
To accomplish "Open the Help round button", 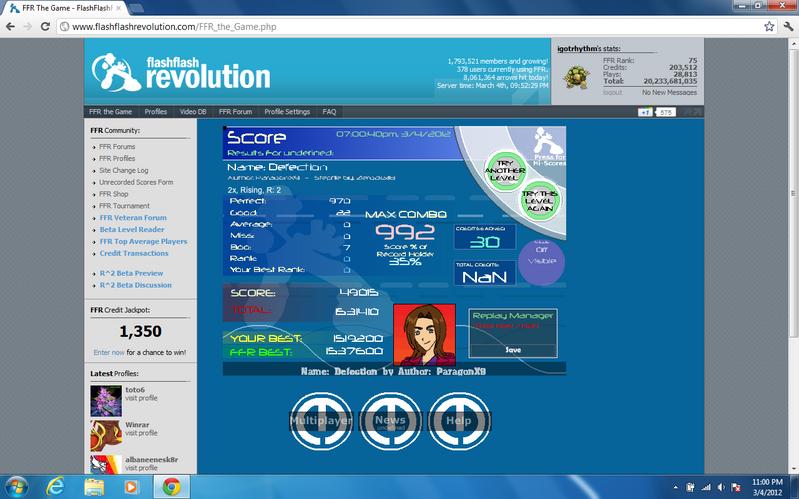I will (x=459, y=421).
